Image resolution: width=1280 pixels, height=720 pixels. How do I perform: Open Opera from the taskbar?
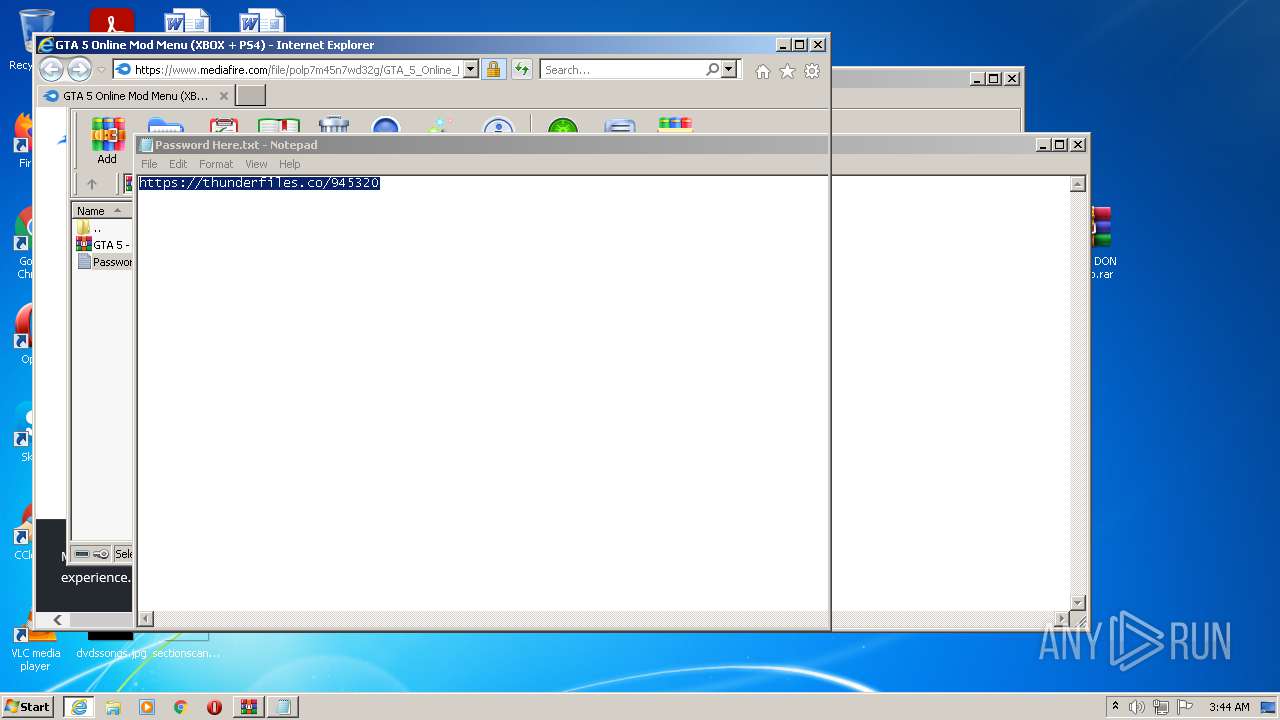coord(214,707)
